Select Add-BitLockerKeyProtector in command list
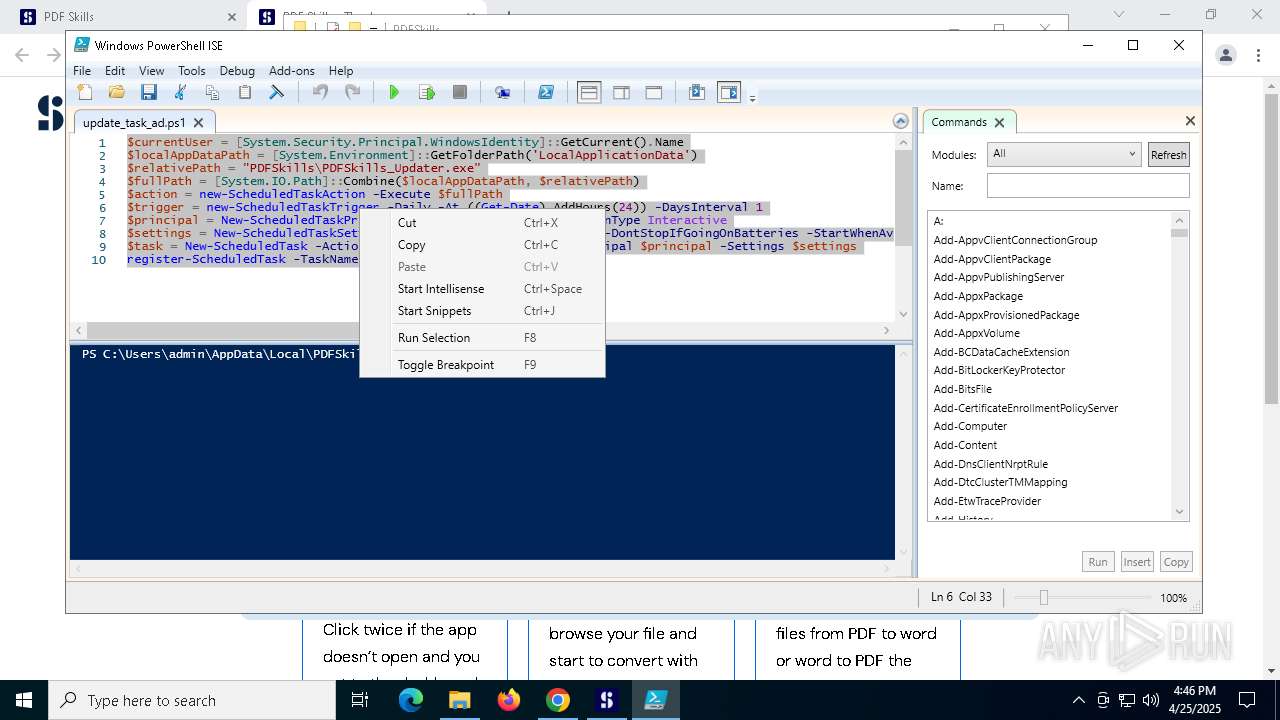The image size is (1280, 720). pos(999,370)
